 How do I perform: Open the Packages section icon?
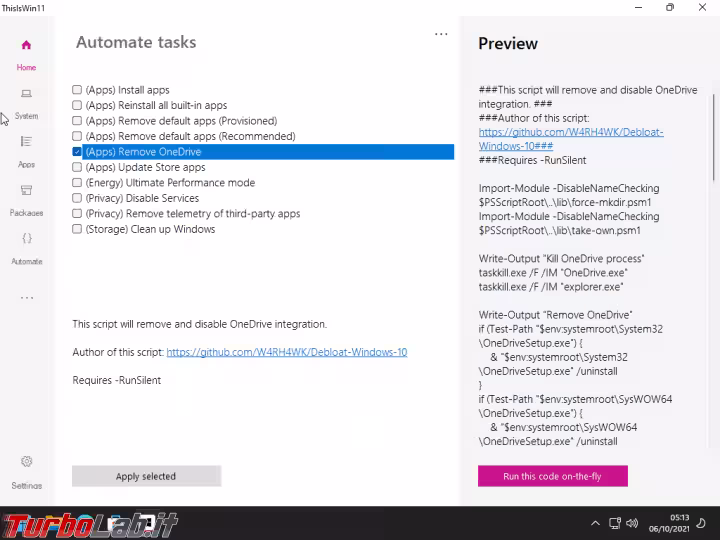(26, 190)
